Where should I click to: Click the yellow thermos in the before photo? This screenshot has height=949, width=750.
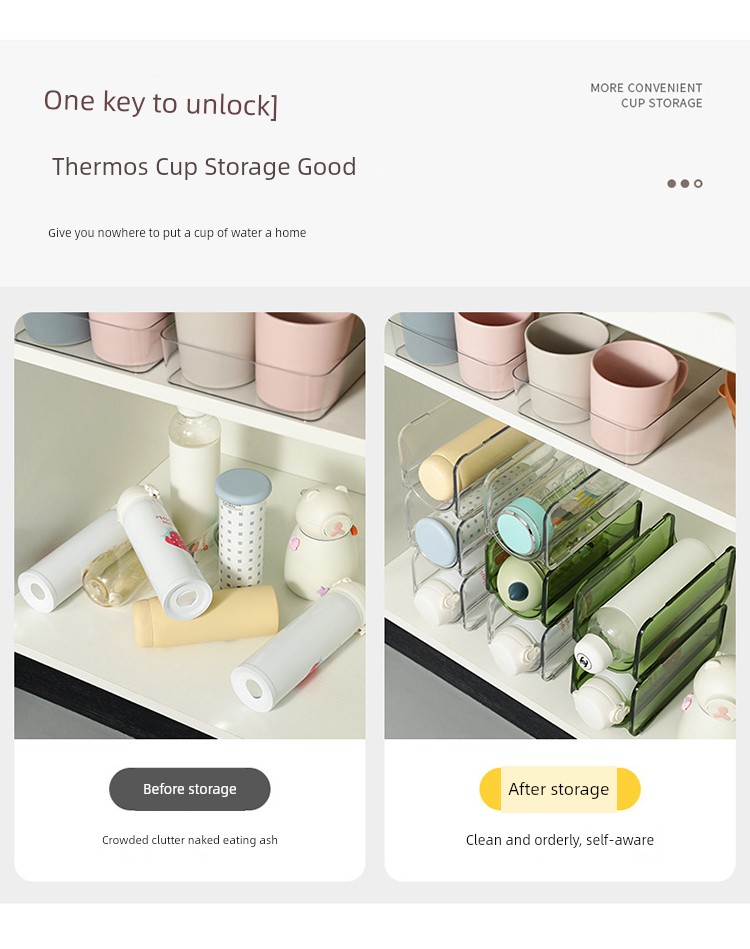[206, 616]
